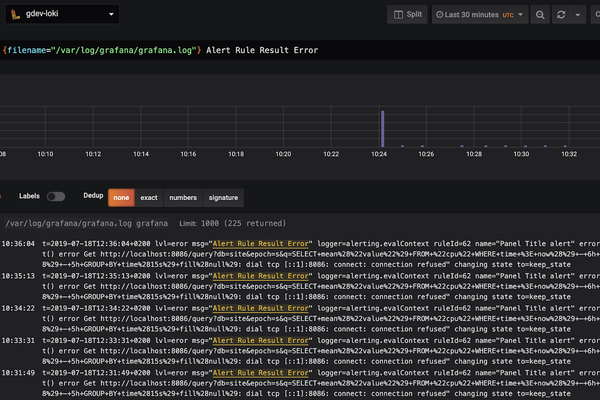
Task: Zoom out the time range with magnifier
Action: point(540,15)
